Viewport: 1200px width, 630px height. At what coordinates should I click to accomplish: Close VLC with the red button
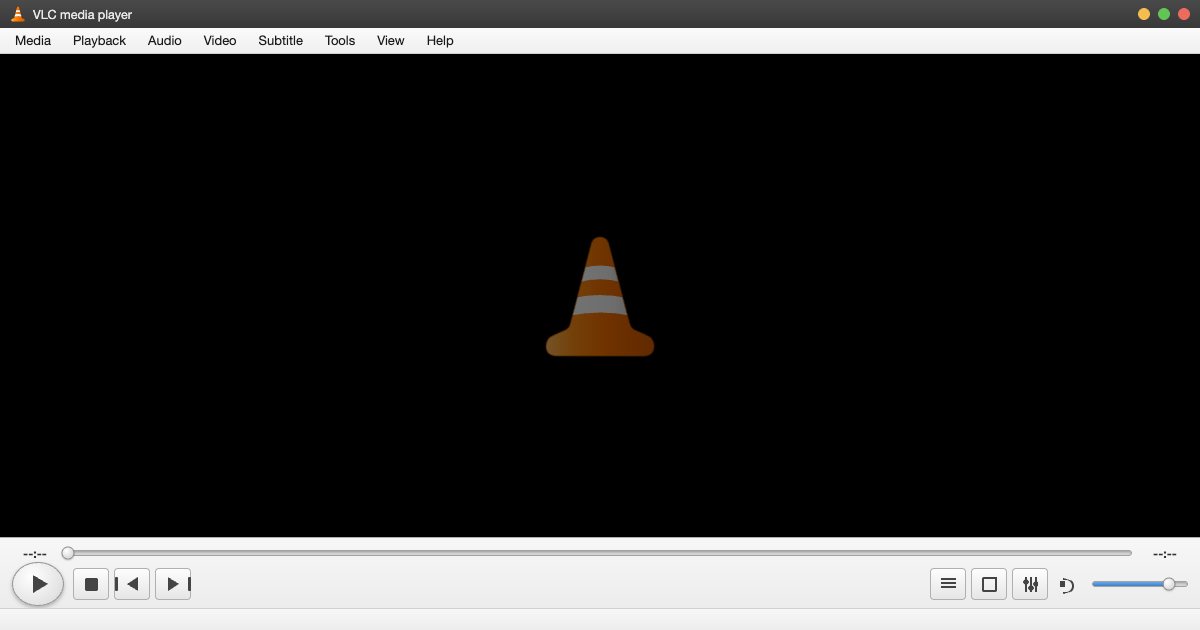[1183, 14]
